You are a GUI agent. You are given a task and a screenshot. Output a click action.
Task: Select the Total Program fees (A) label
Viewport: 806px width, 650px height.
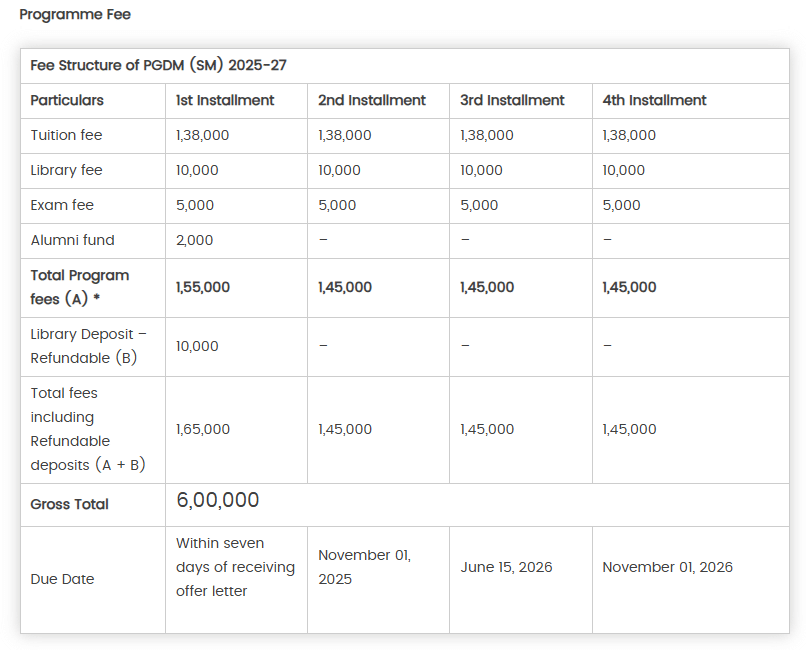[80, 287]
